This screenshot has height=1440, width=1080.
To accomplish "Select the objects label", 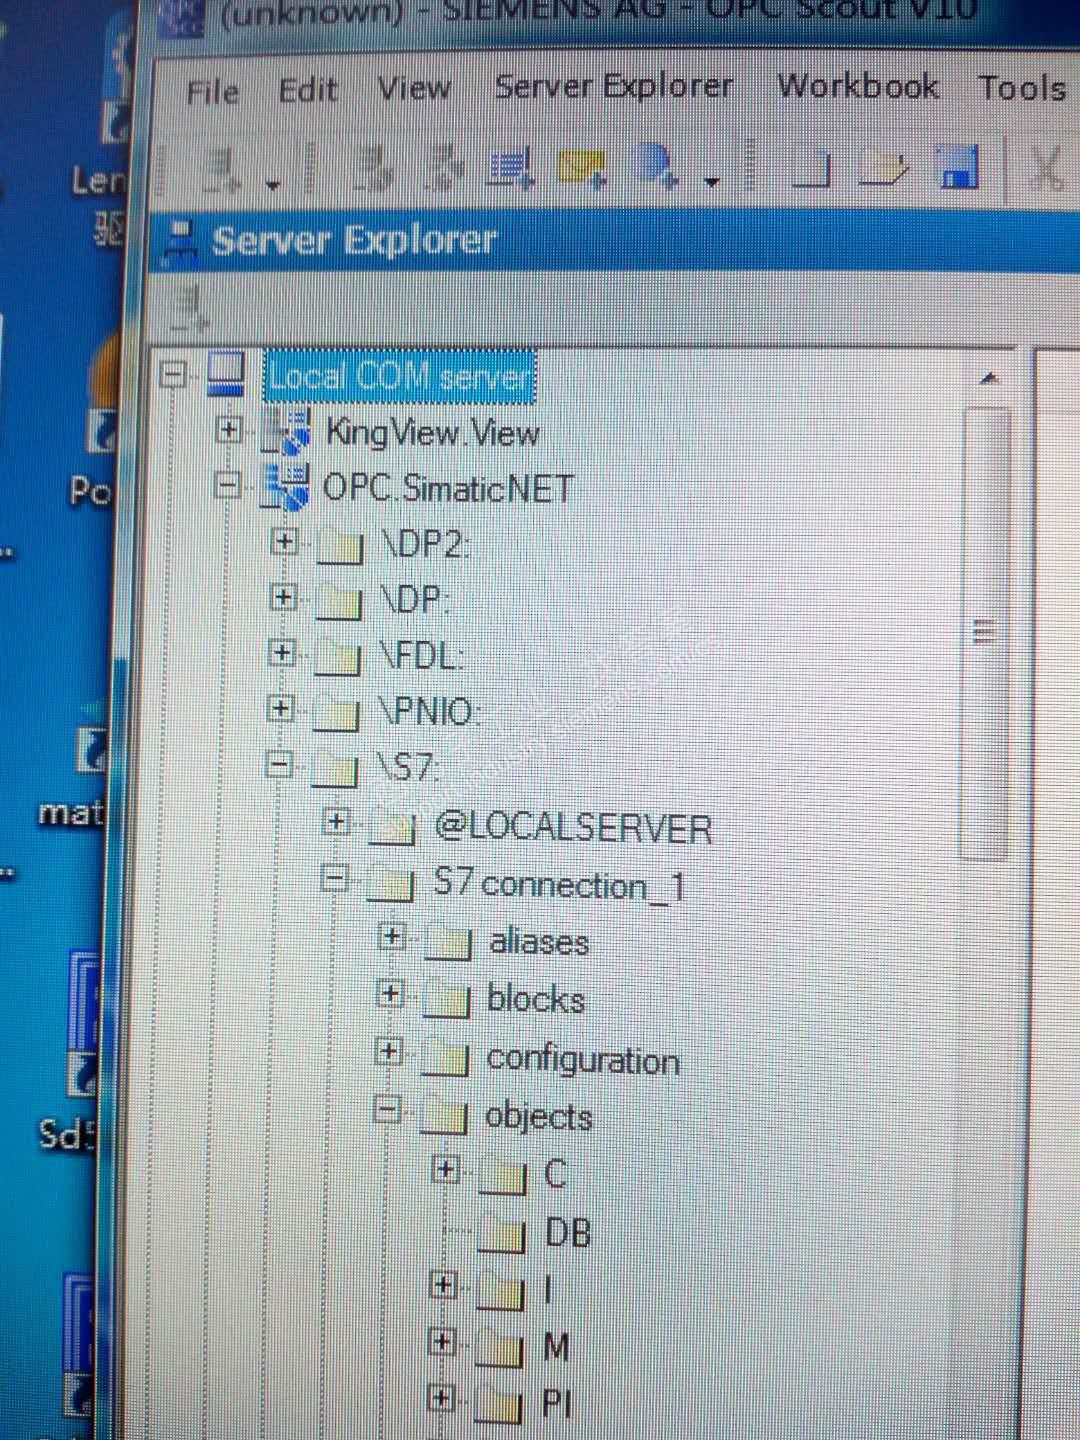I will tap(538, 1116).
